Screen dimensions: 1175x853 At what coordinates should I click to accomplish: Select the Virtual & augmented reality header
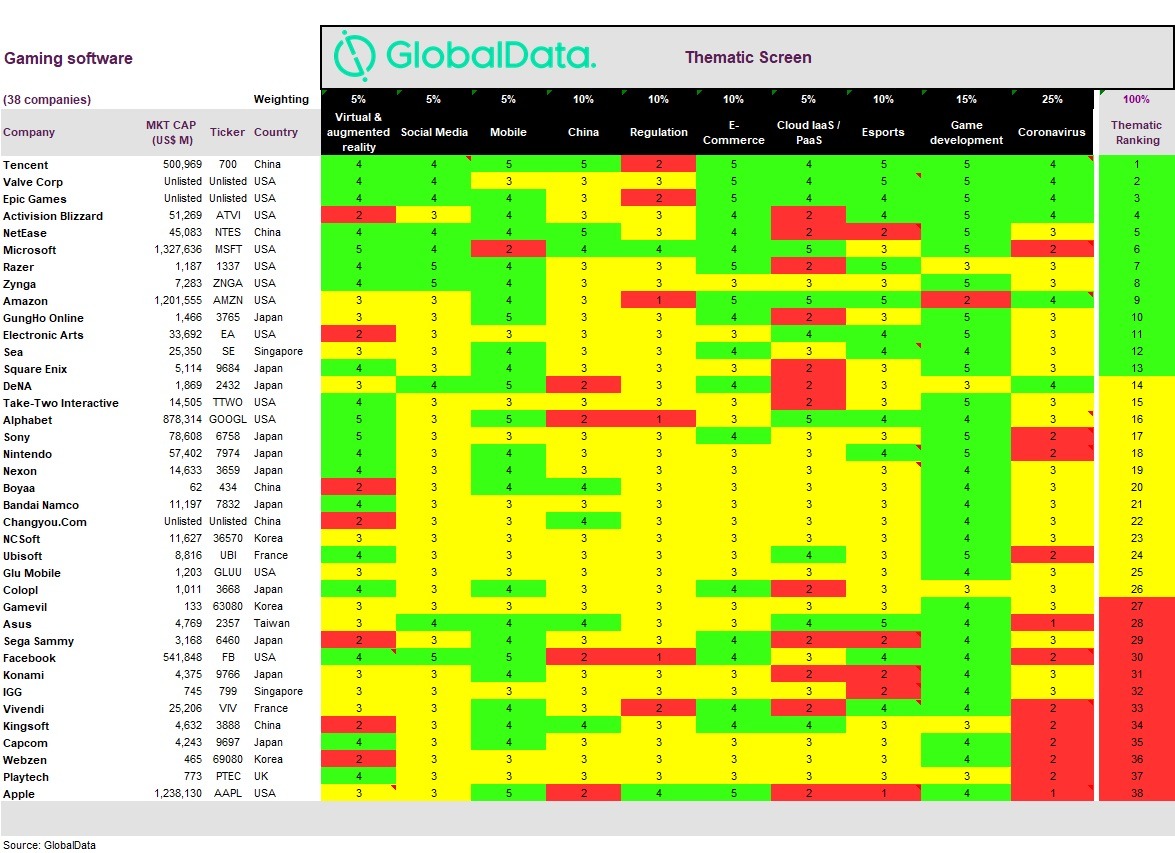click(x=358, y=132)
